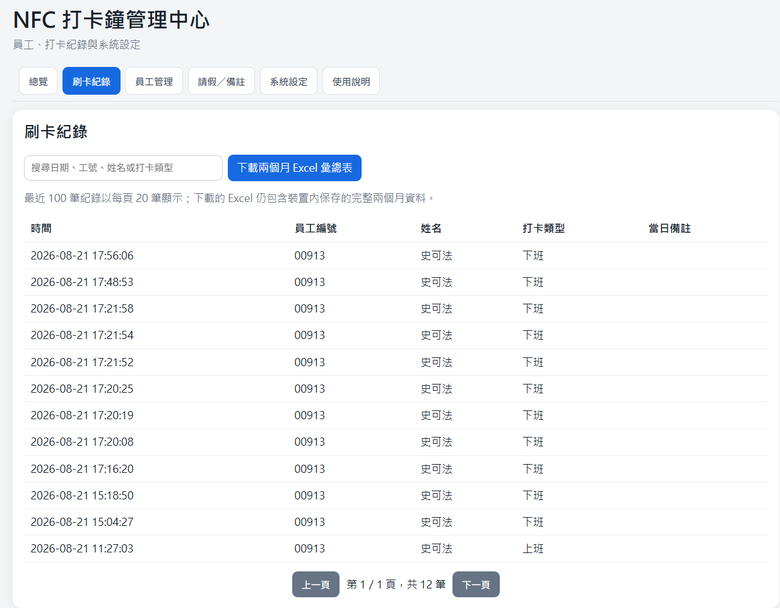Screen dimensions: 780x608
Task: Select the record timestamp 2026-08-21 17:16:20
Action: click(82, 469)
